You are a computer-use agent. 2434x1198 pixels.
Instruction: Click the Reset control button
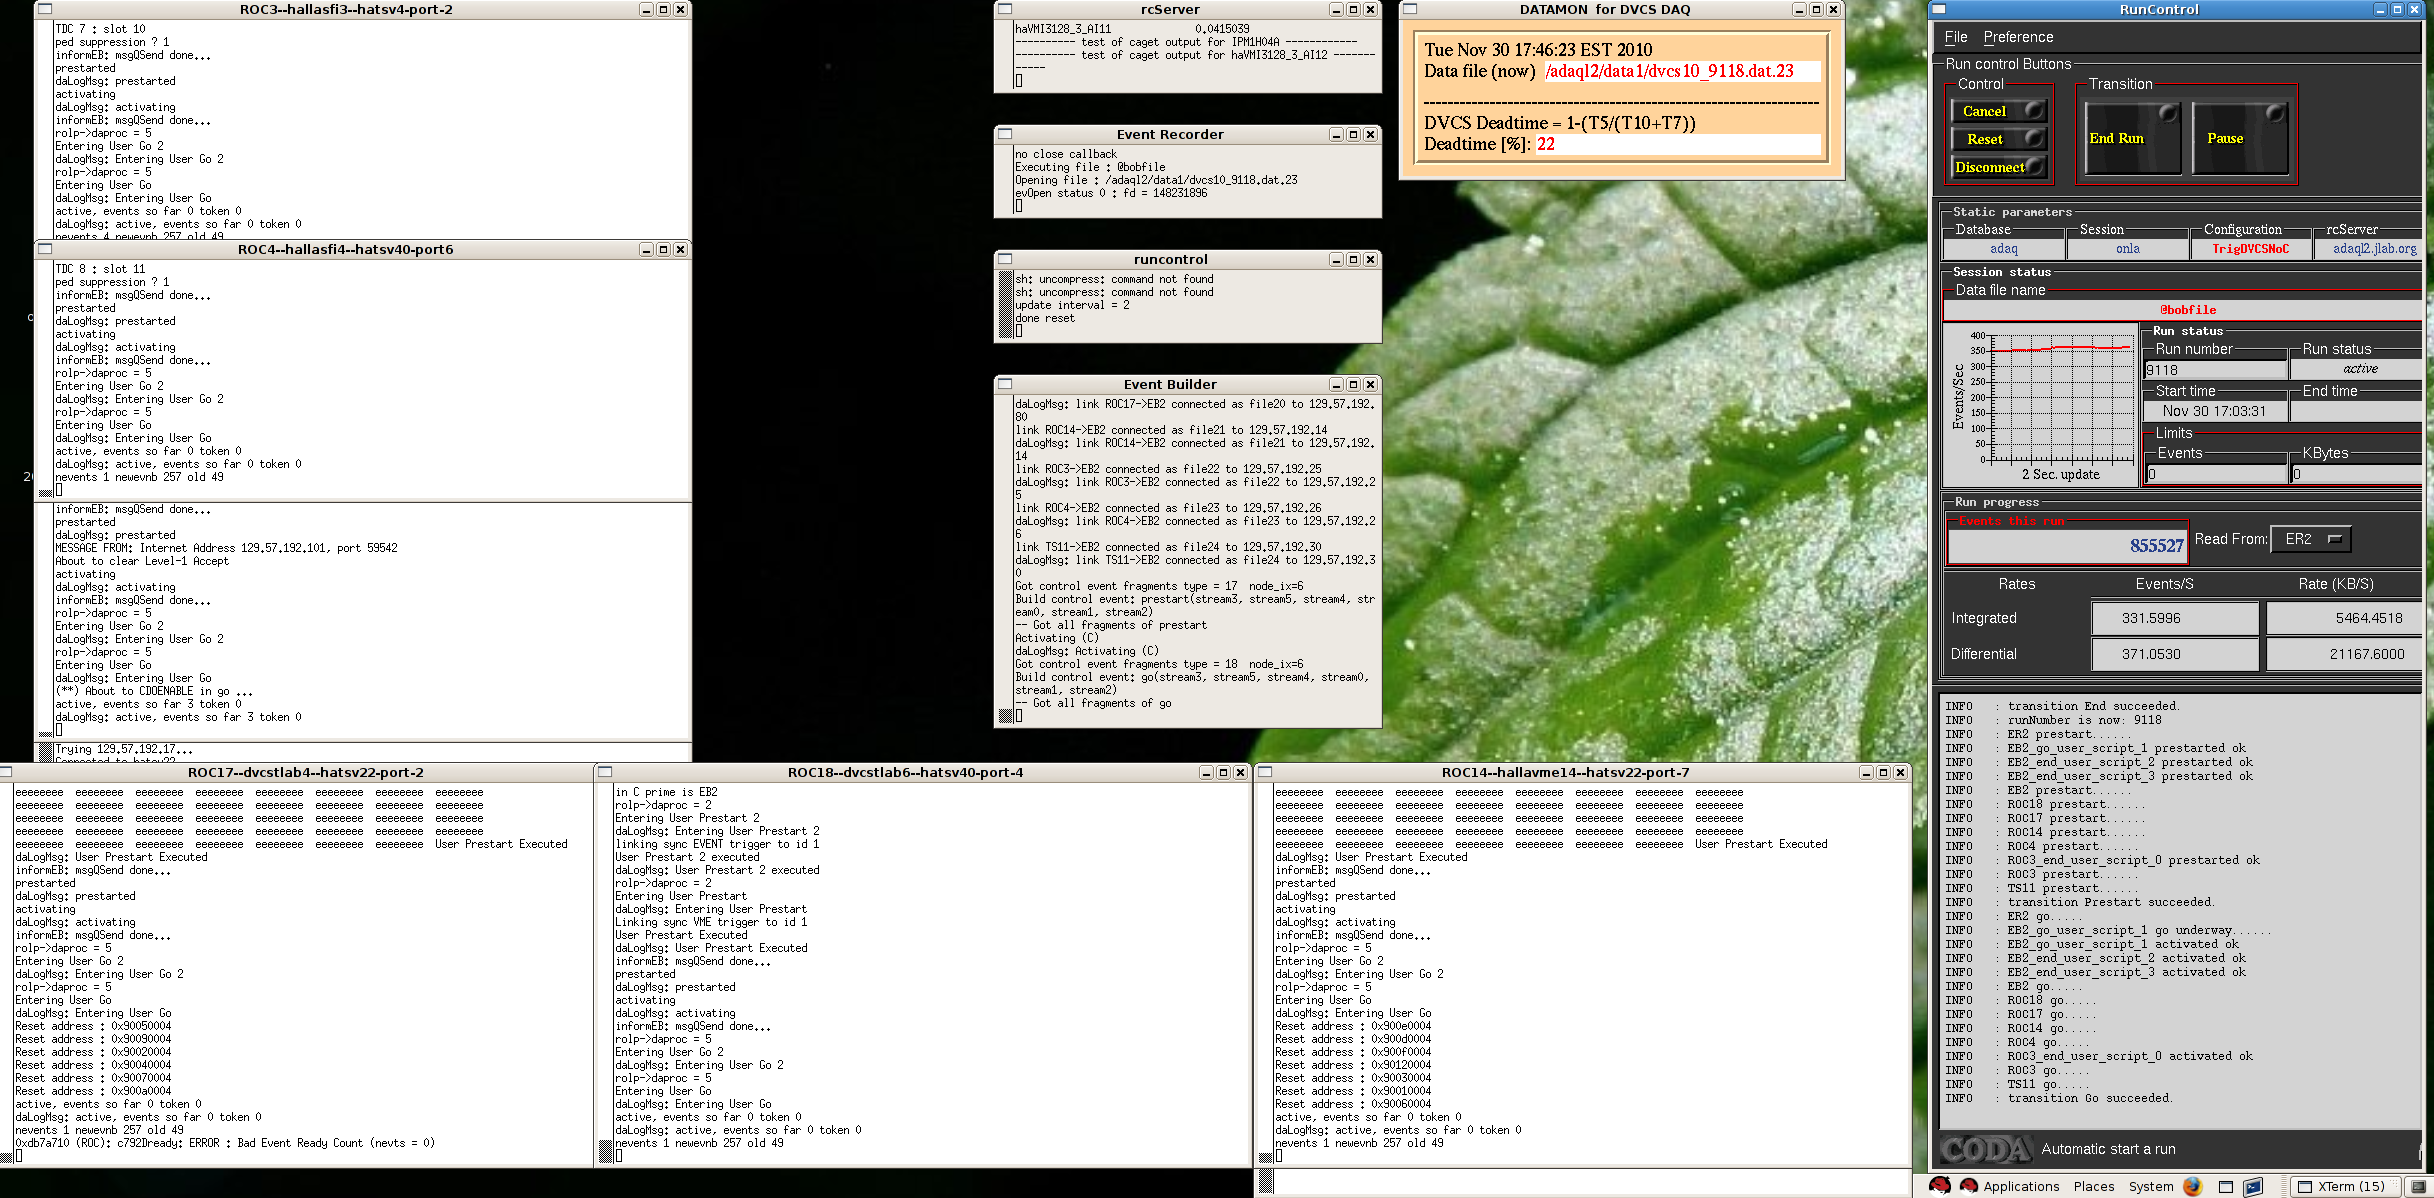coord(1999,139)
